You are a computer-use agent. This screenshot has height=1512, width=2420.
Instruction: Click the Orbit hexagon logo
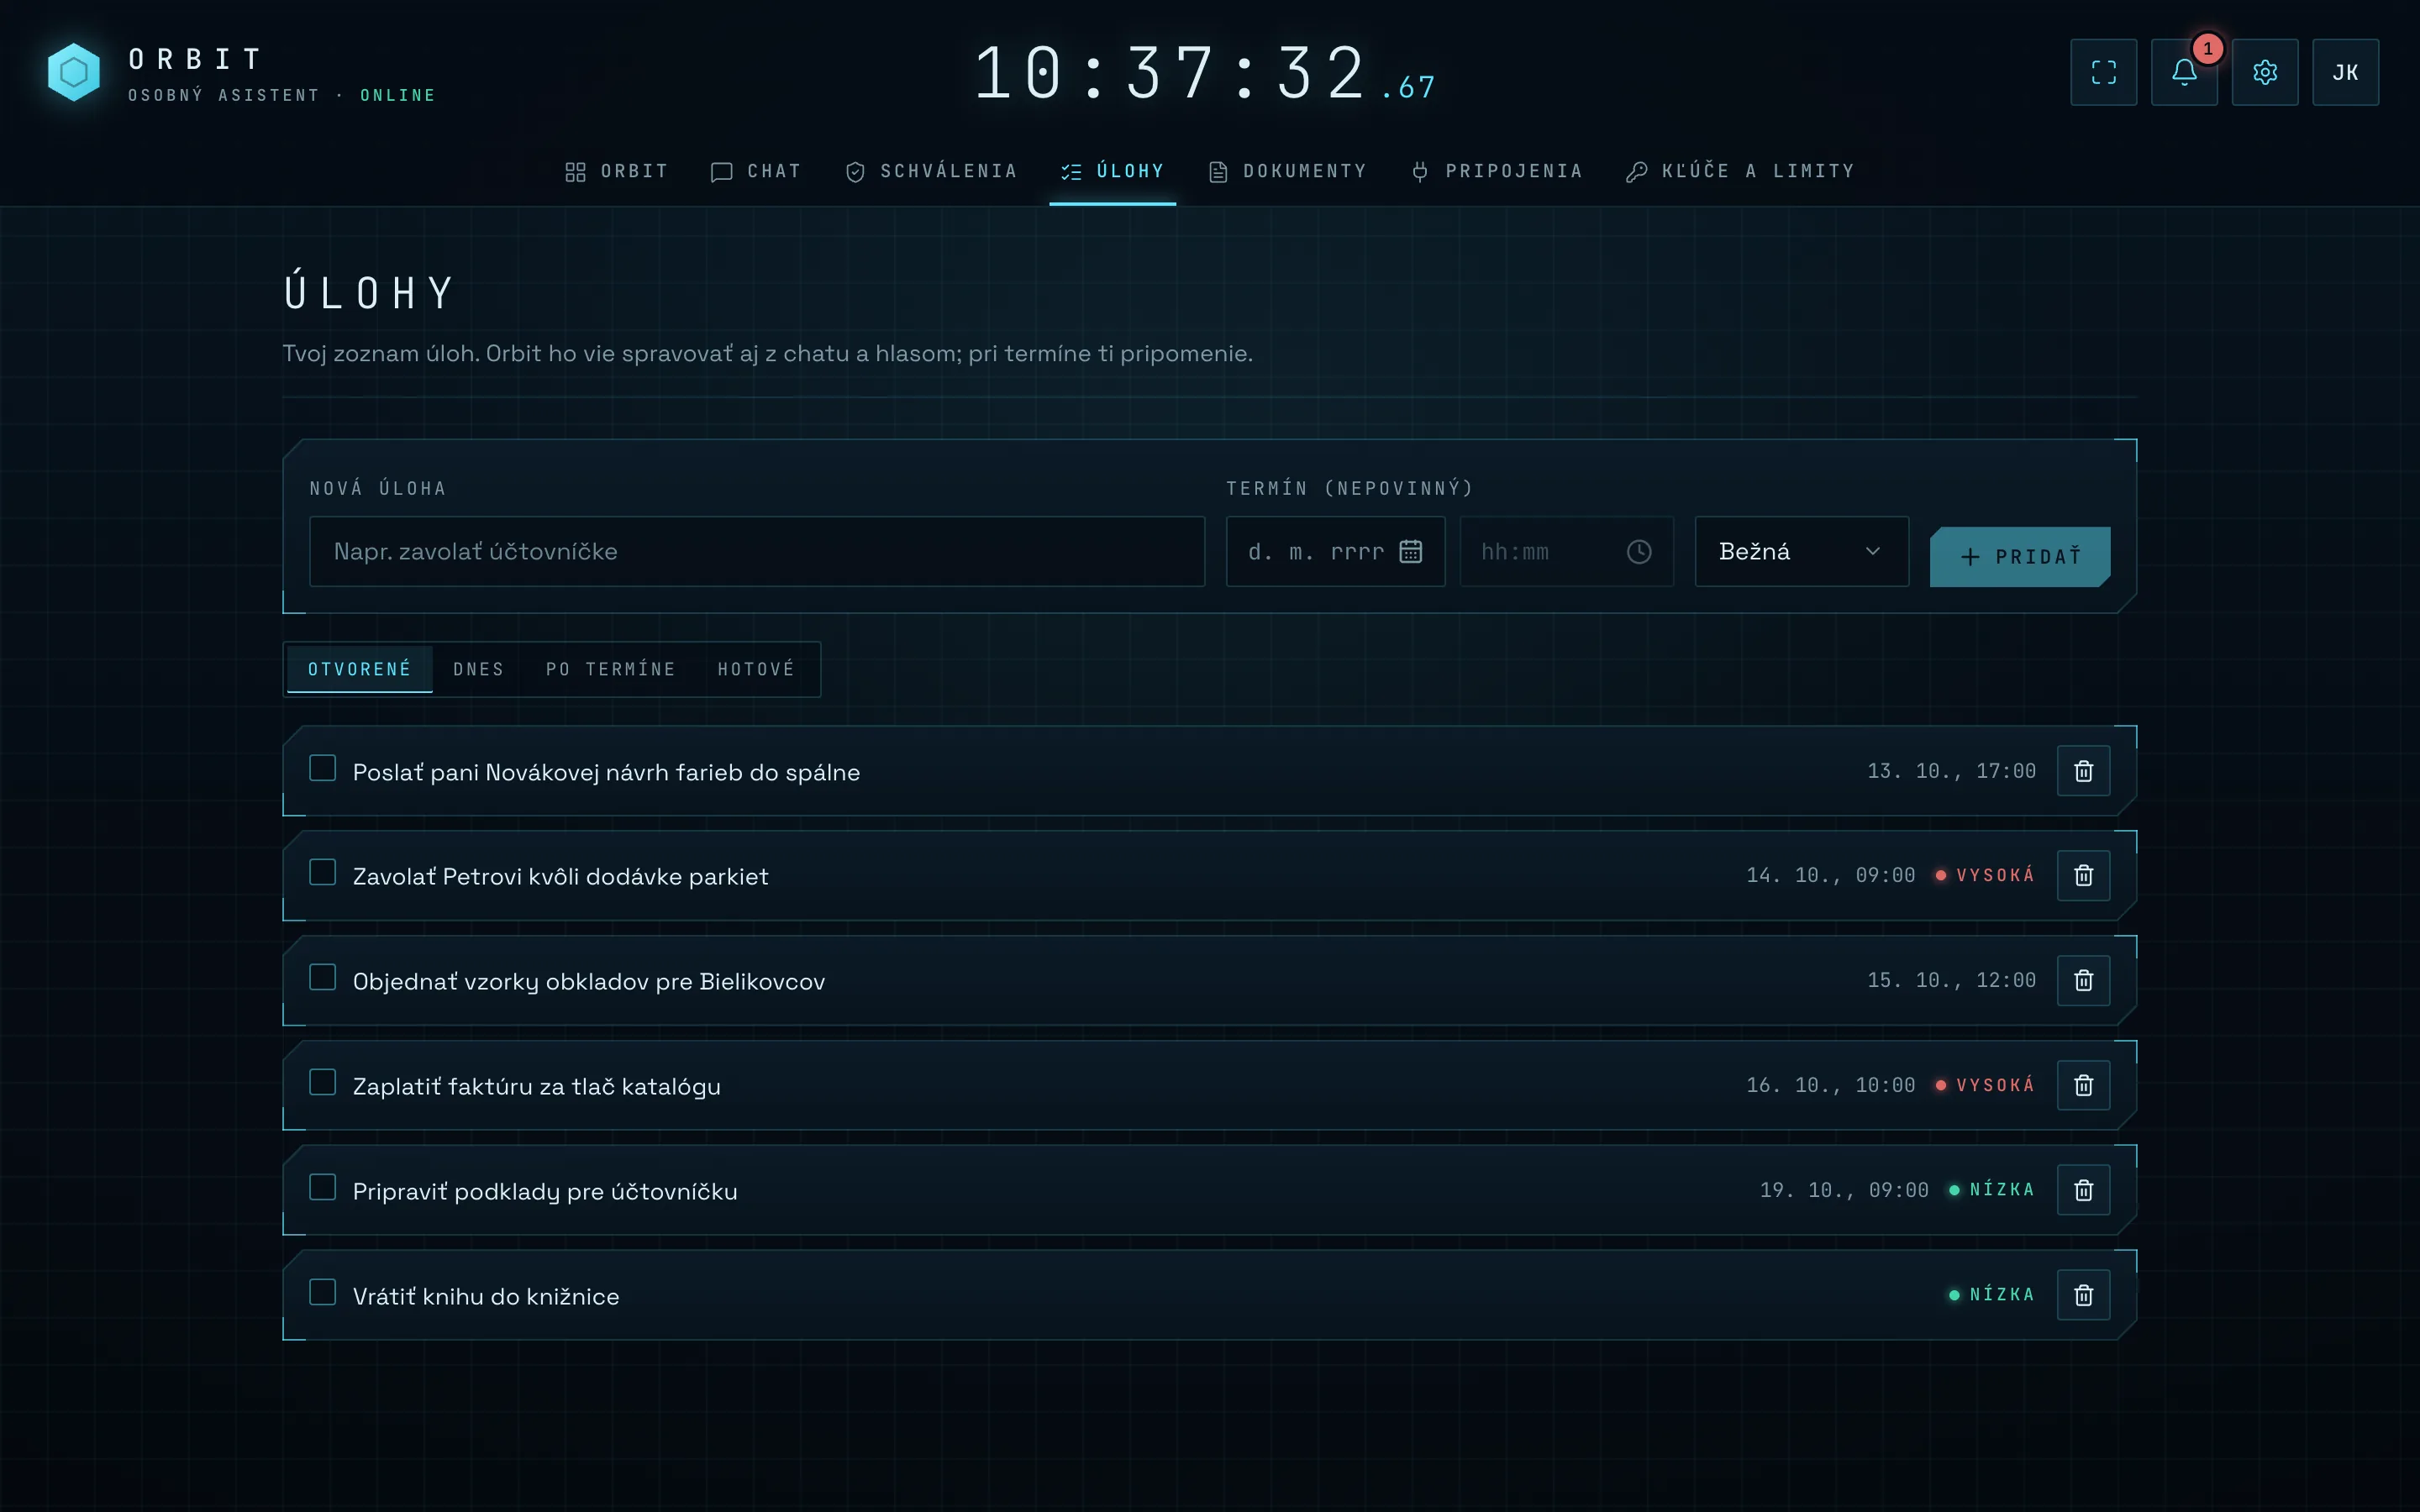tap(74, 72)
